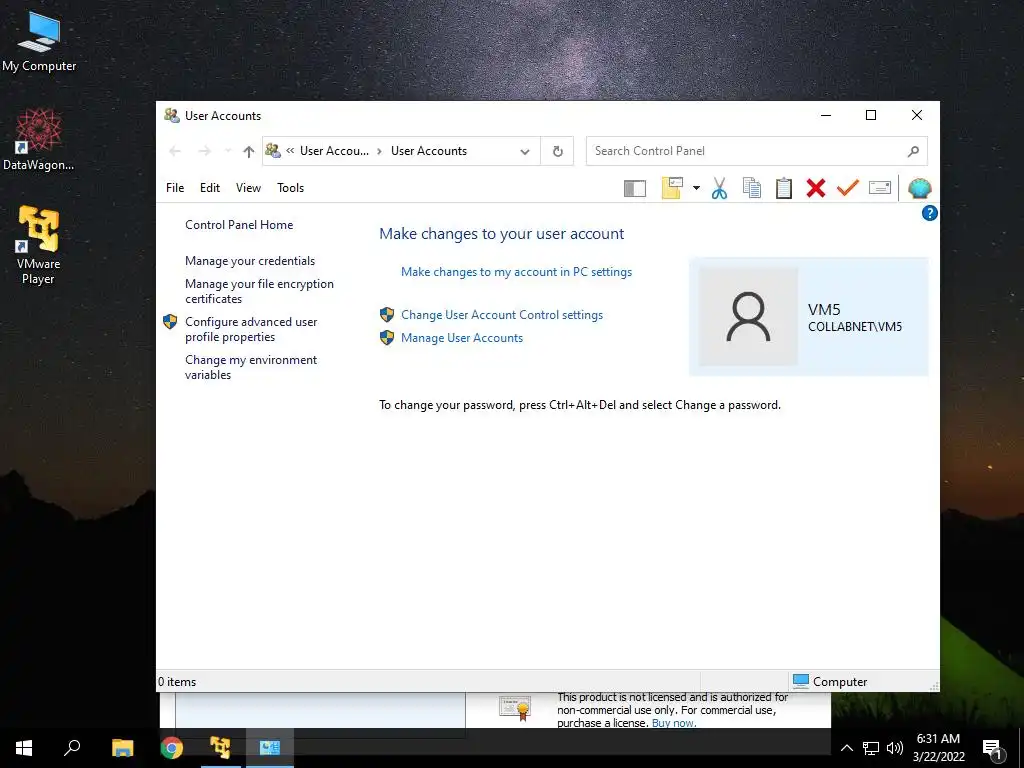
Task: Click the Cut scissors icon
Action: [719, 188]
